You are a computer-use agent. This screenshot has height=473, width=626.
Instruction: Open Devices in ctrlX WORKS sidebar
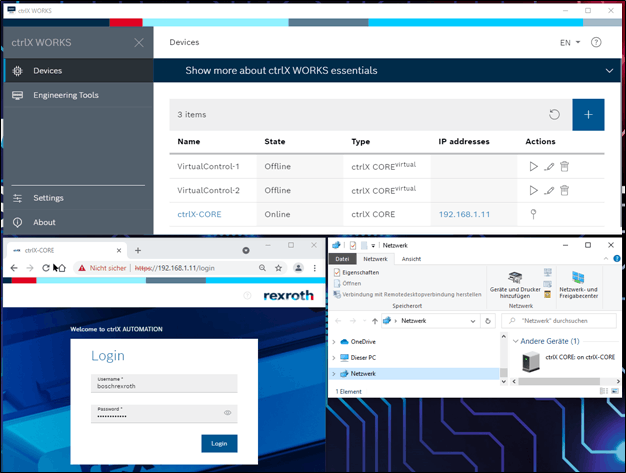(x=78, y=71)
